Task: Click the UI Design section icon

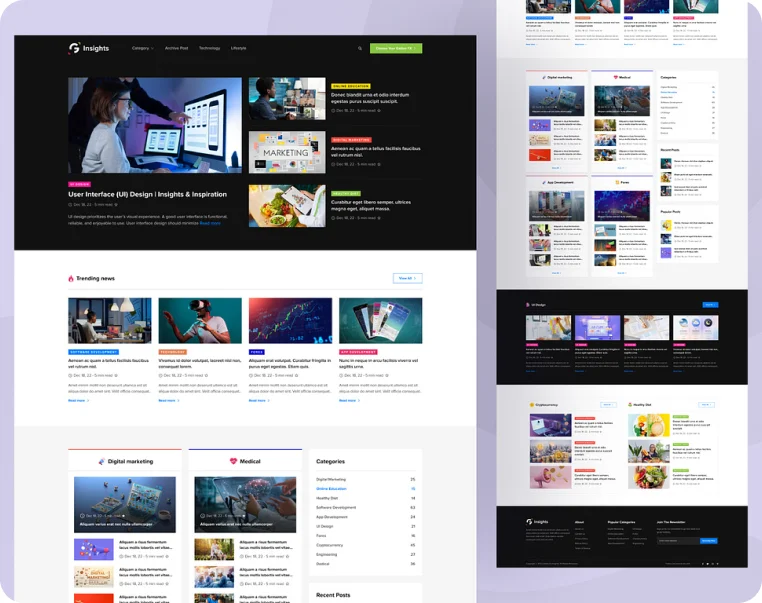Action: pyautogui.click(x=528, y=305)
